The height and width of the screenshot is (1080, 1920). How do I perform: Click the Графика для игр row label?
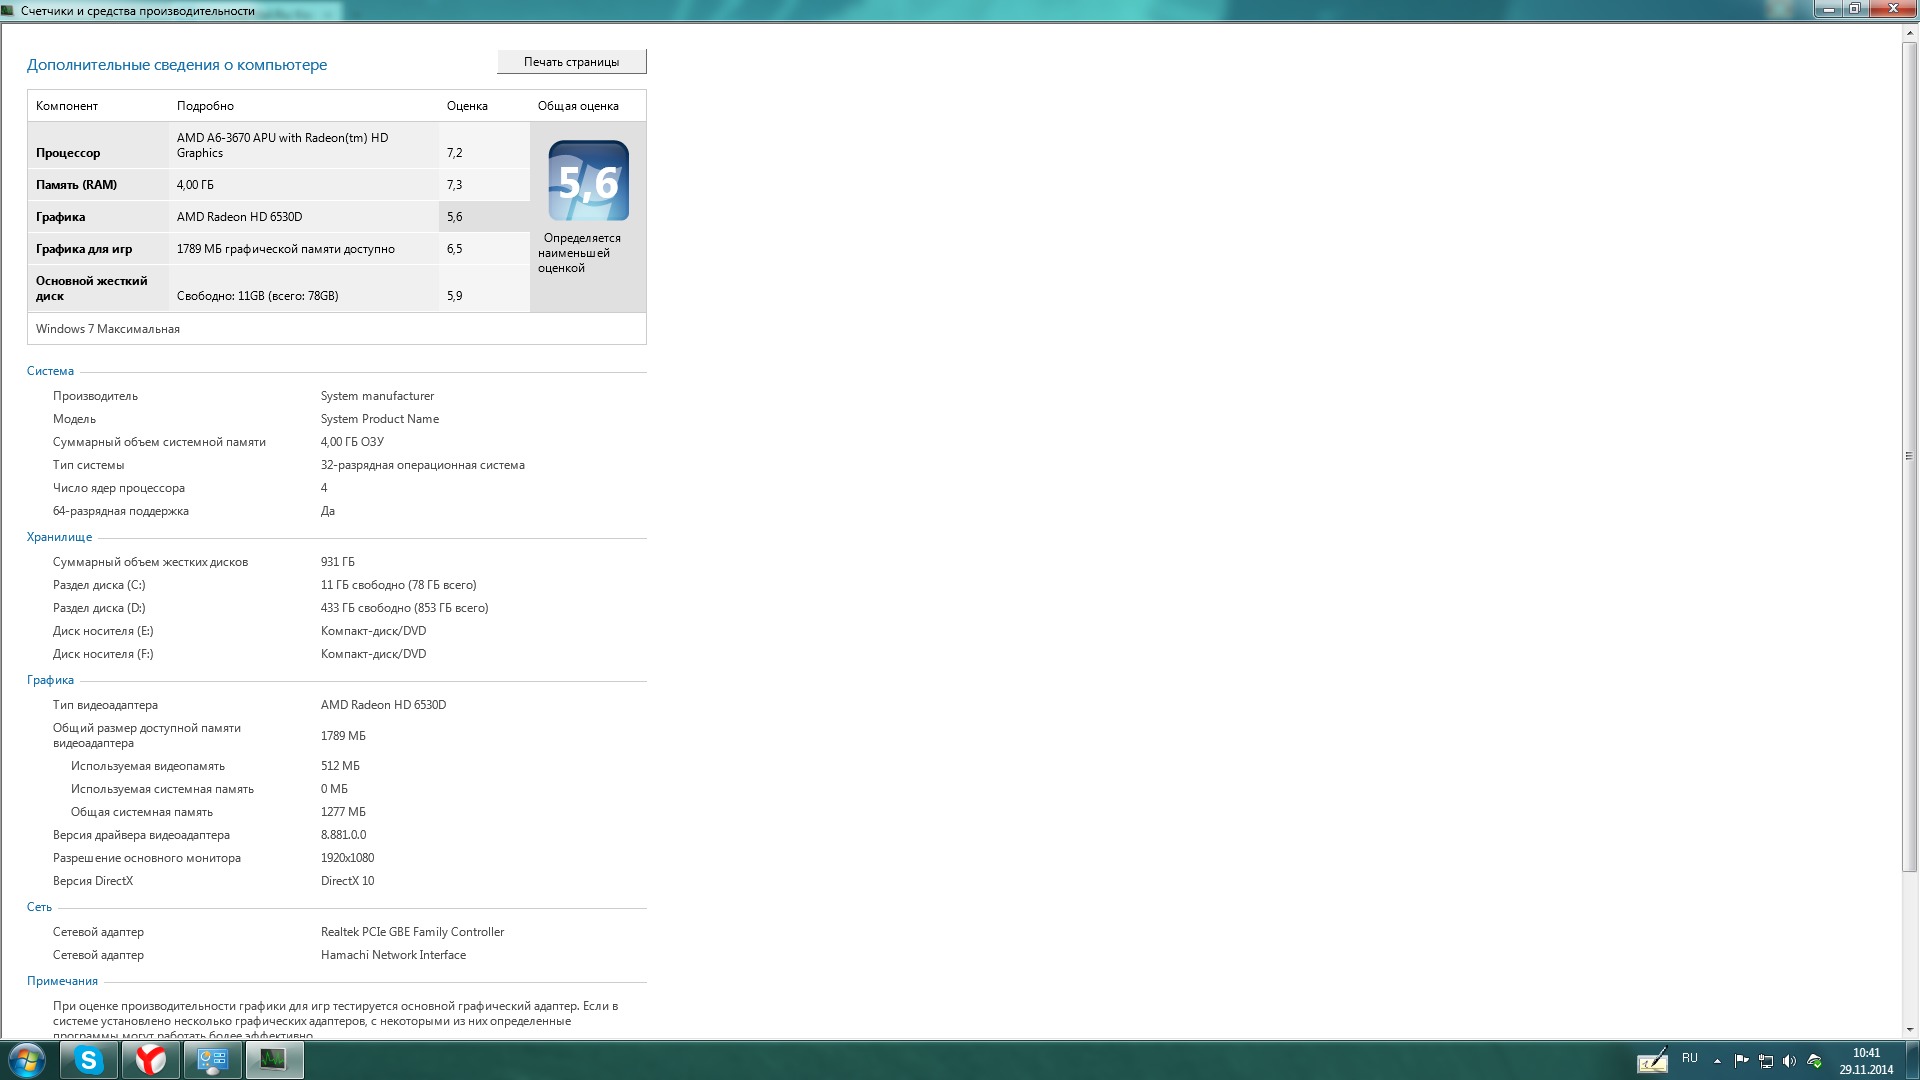(x=84, y=249)
